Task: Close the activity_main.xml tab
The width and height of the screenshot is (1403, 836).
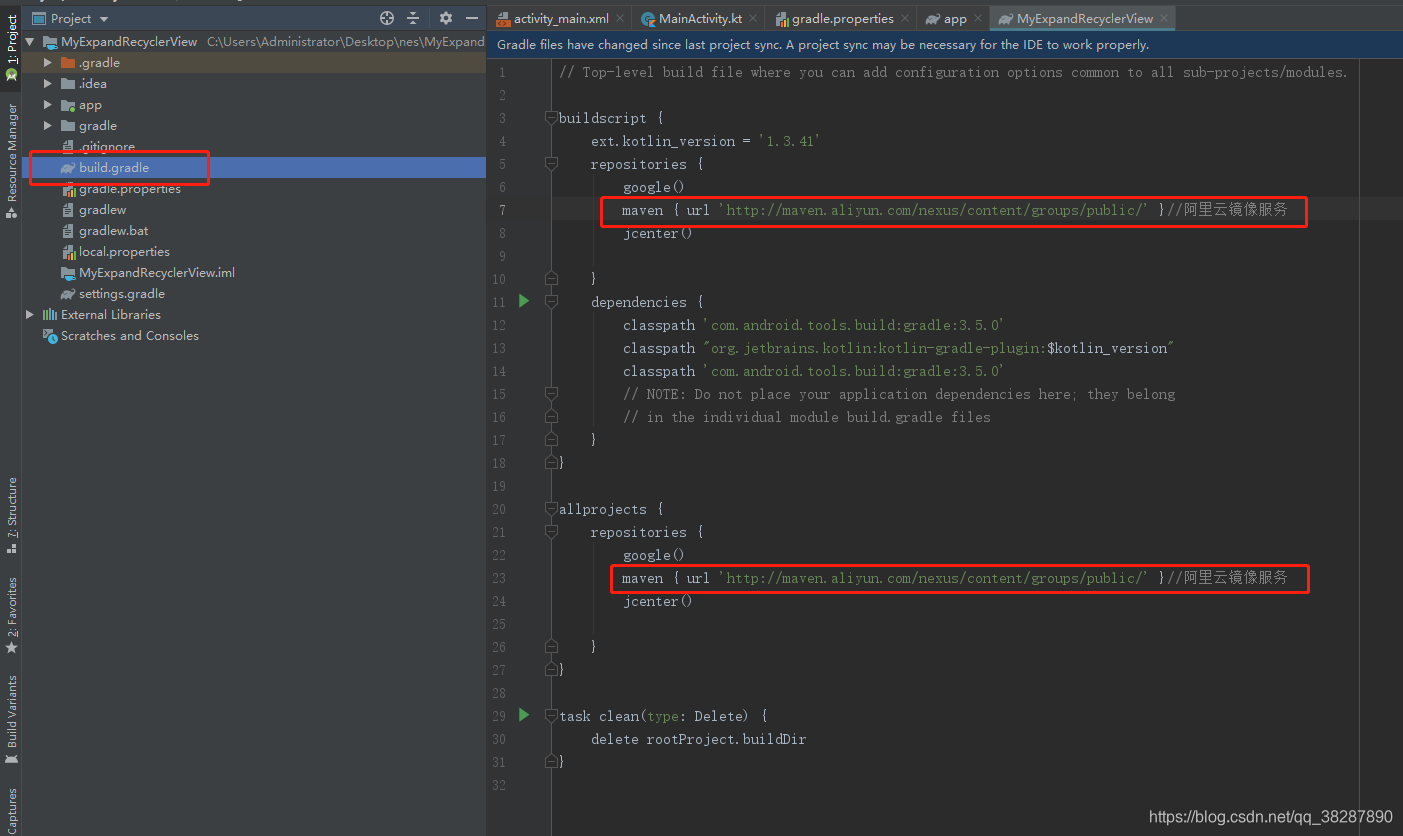Action: point(620,18)
